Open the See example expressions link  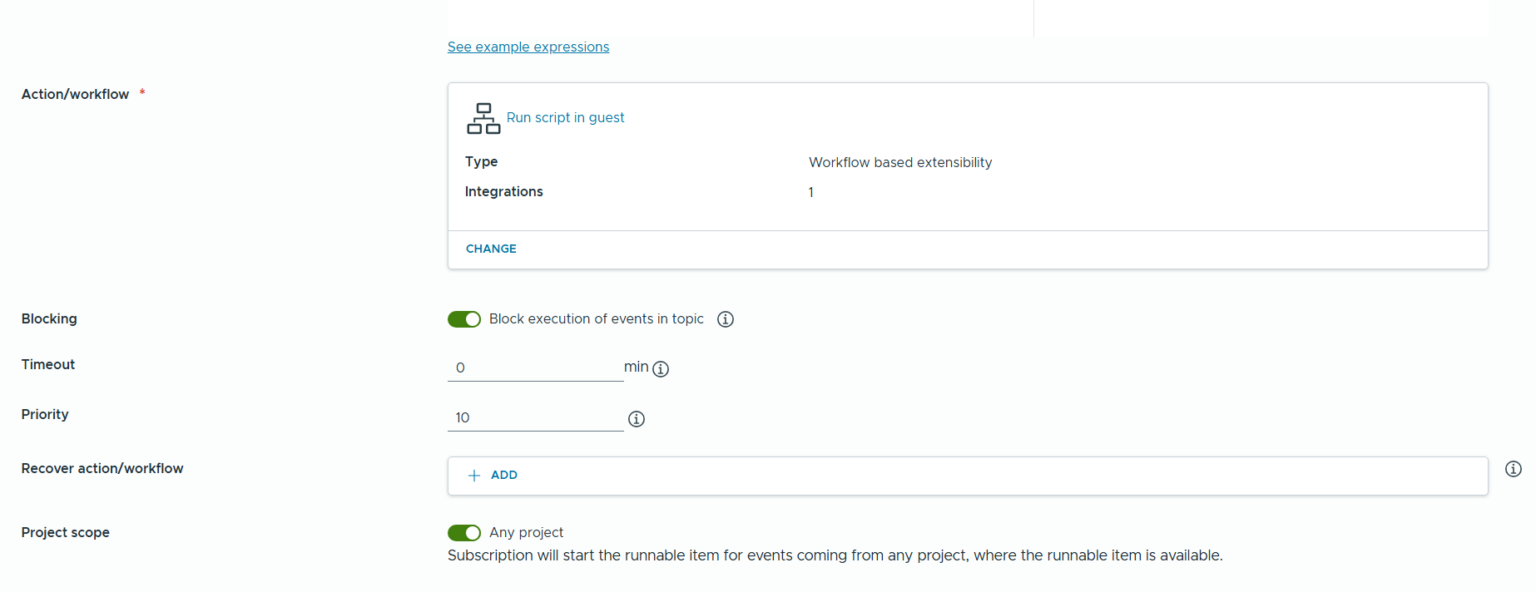coord(528,46)
